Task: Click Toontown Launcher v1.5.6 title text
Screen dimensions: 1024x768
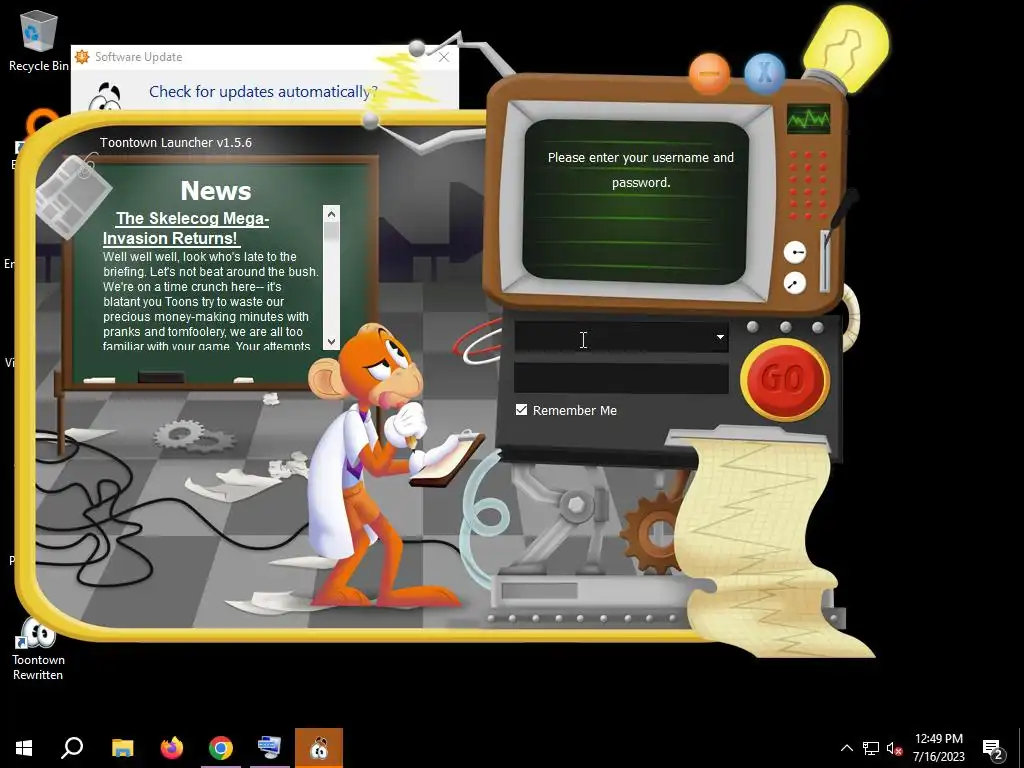Action: coord(176,142)
